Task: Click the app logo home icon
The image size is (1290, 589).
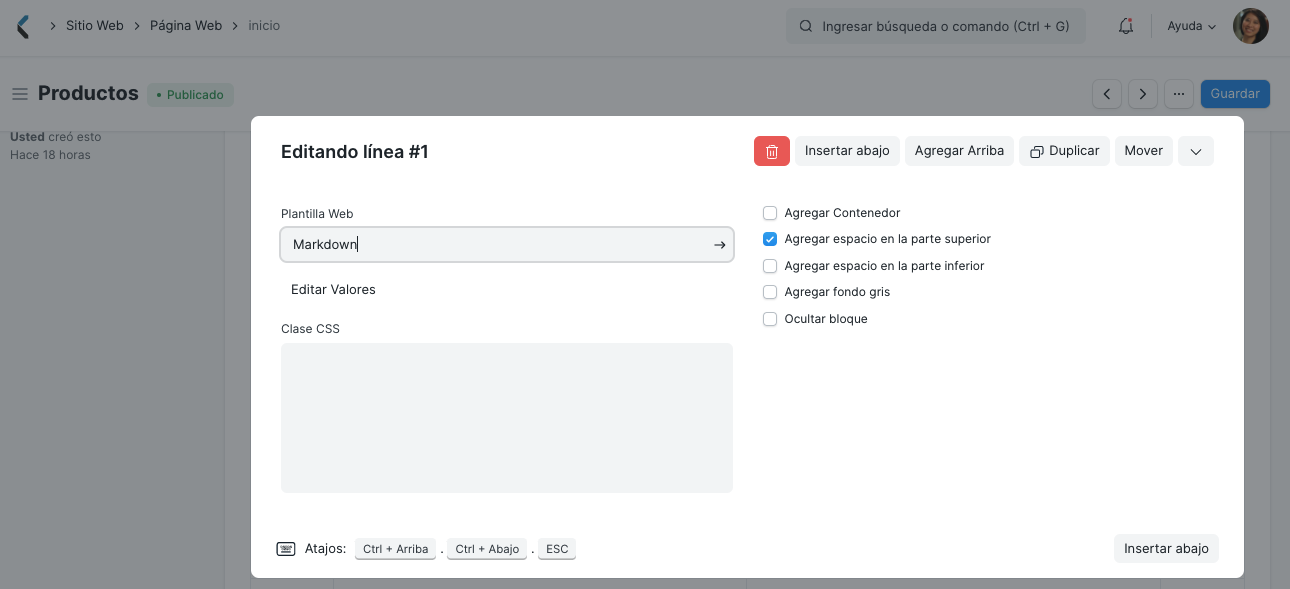Action: [x=23, y=26]
